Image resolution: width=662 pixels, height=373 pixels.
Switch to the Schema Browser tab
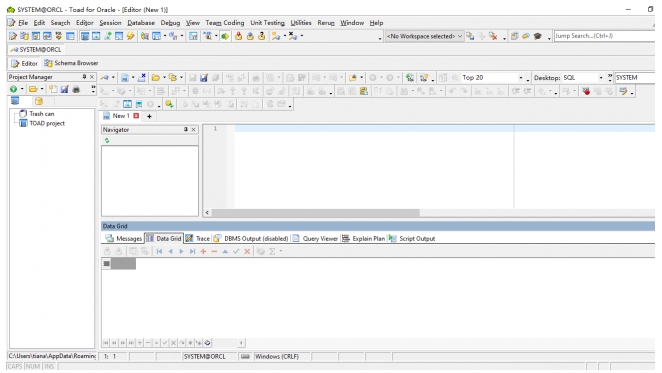[x=72, y=63]
